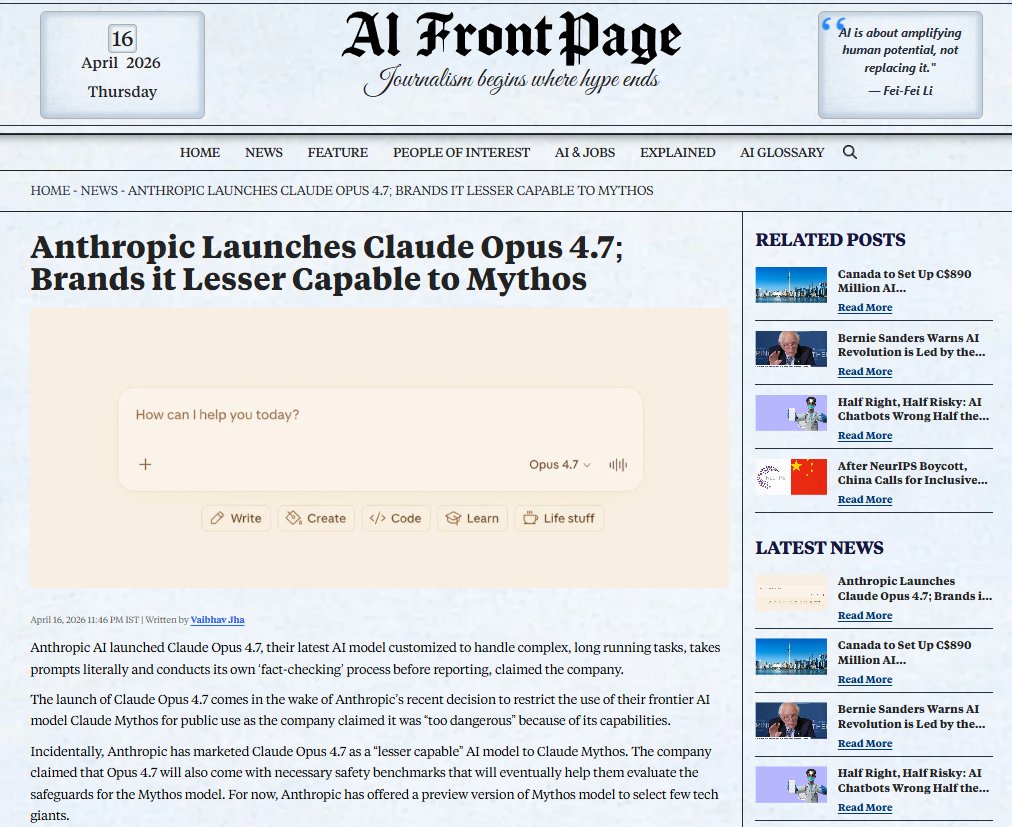The width and height of the screenshot is (1012, 827).
Task: Open the EXPLAINED navigation item
Action: pyautogui.click(x=678, y=152)
